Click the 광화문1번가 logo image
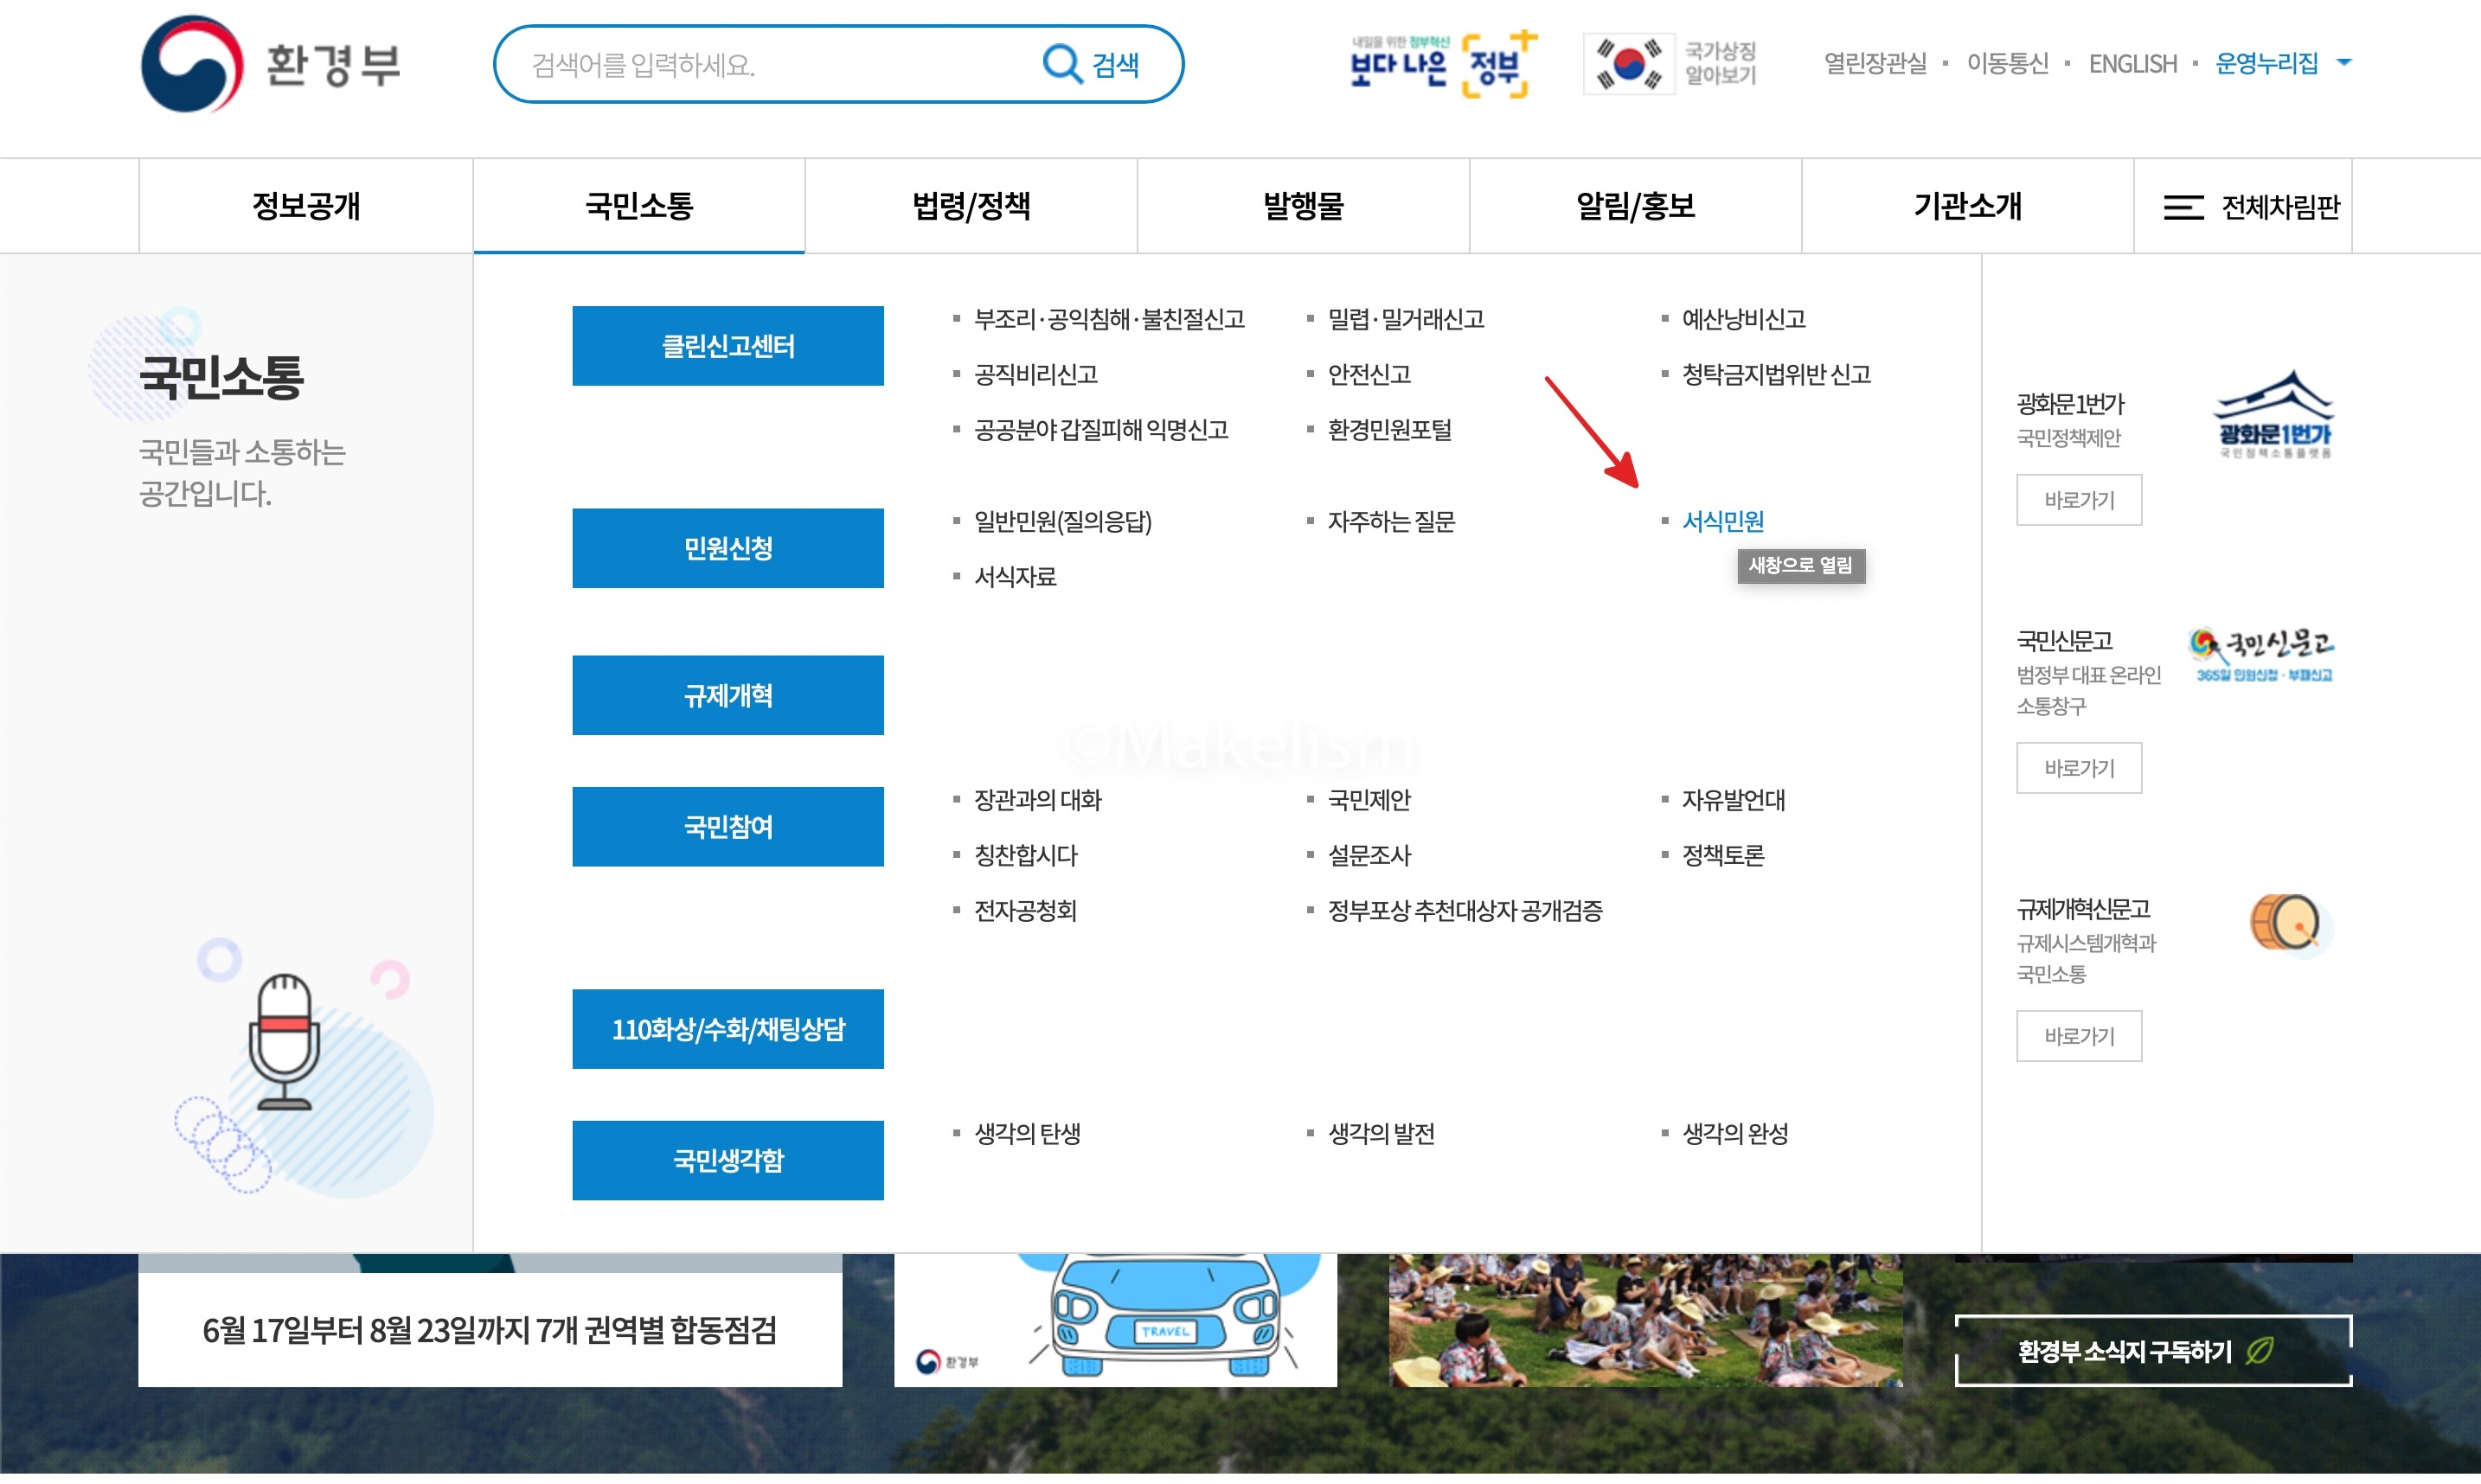 (2273, 415)
